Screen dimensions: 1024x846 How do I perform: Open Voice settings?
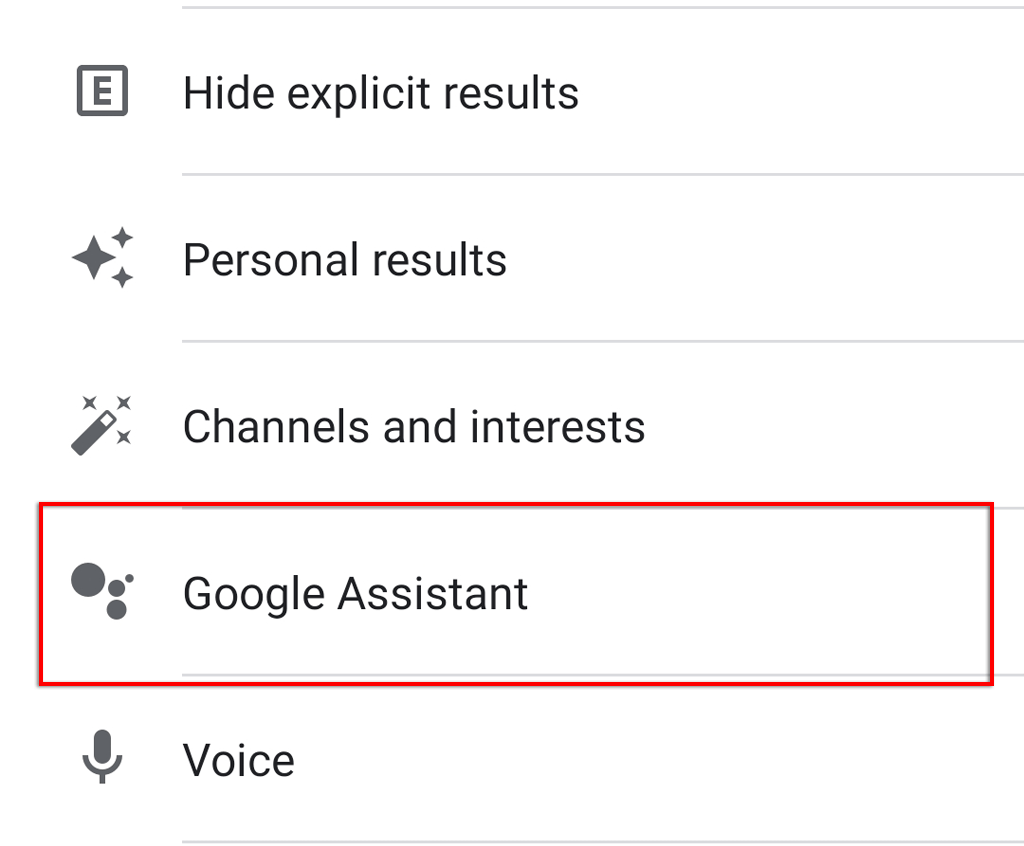pos(512,759)
